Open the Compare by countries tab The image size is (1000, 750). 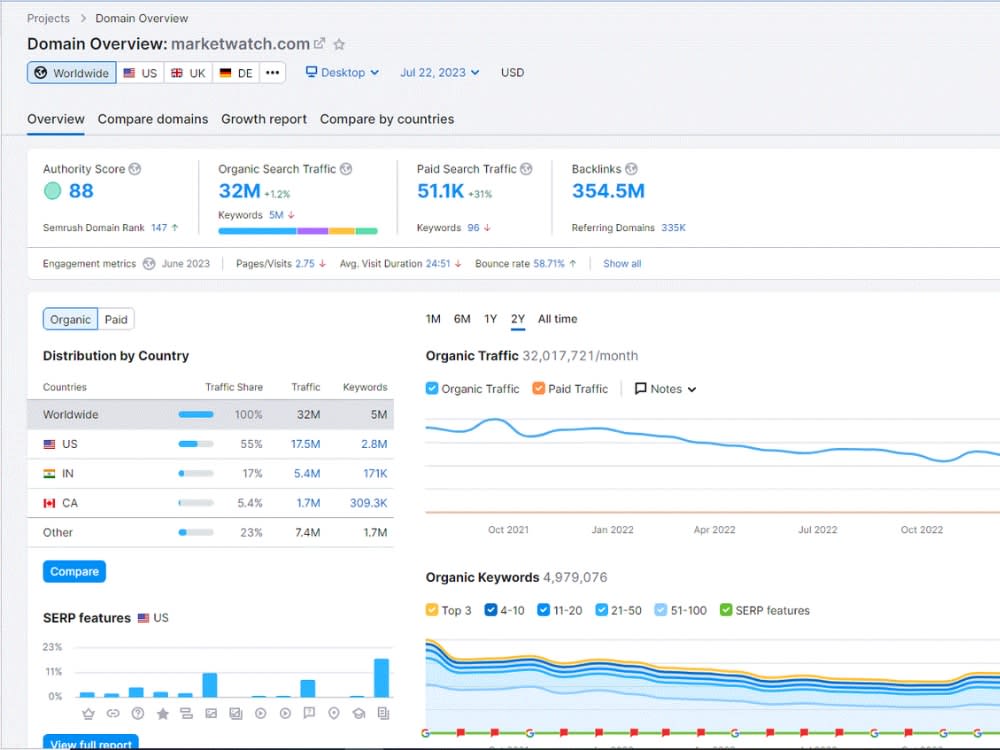[387, 119]
